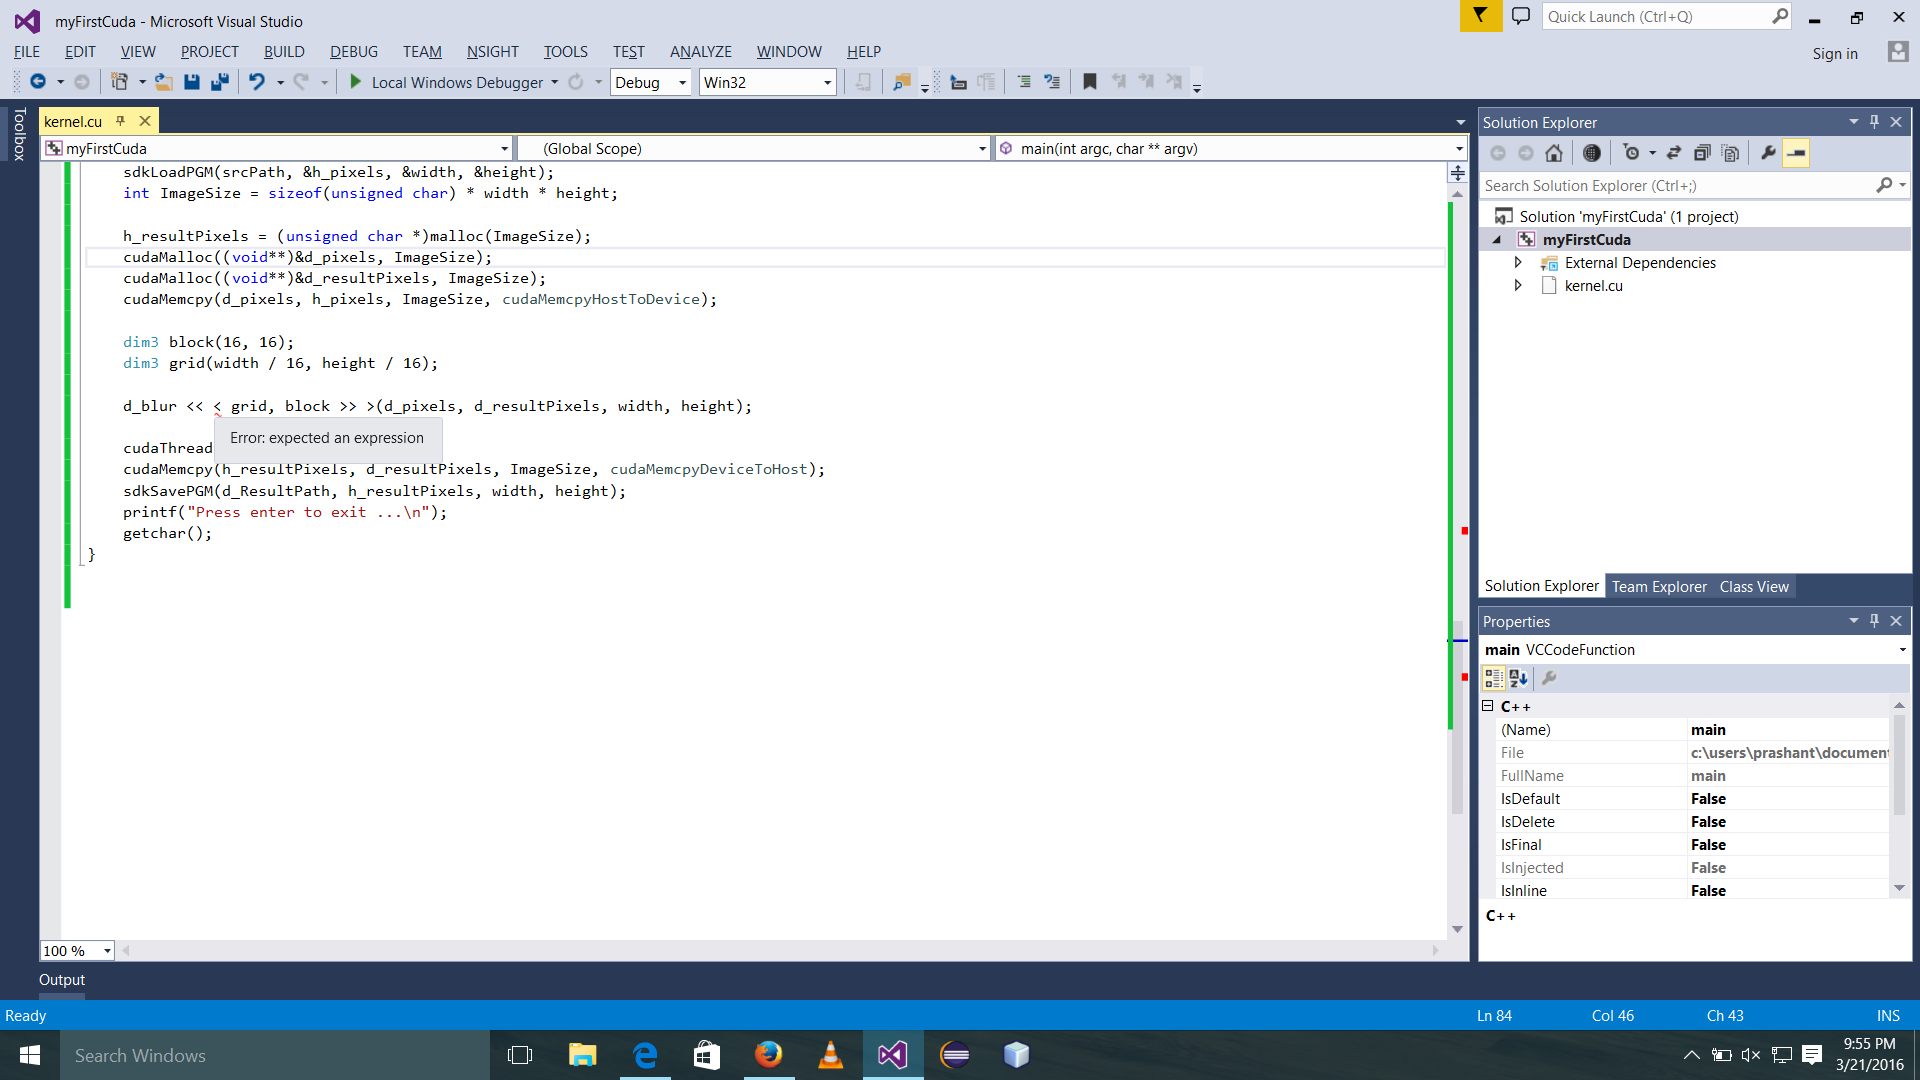
Task: Click the account avatar icon beside Sign in
Action: [1897, 52]
